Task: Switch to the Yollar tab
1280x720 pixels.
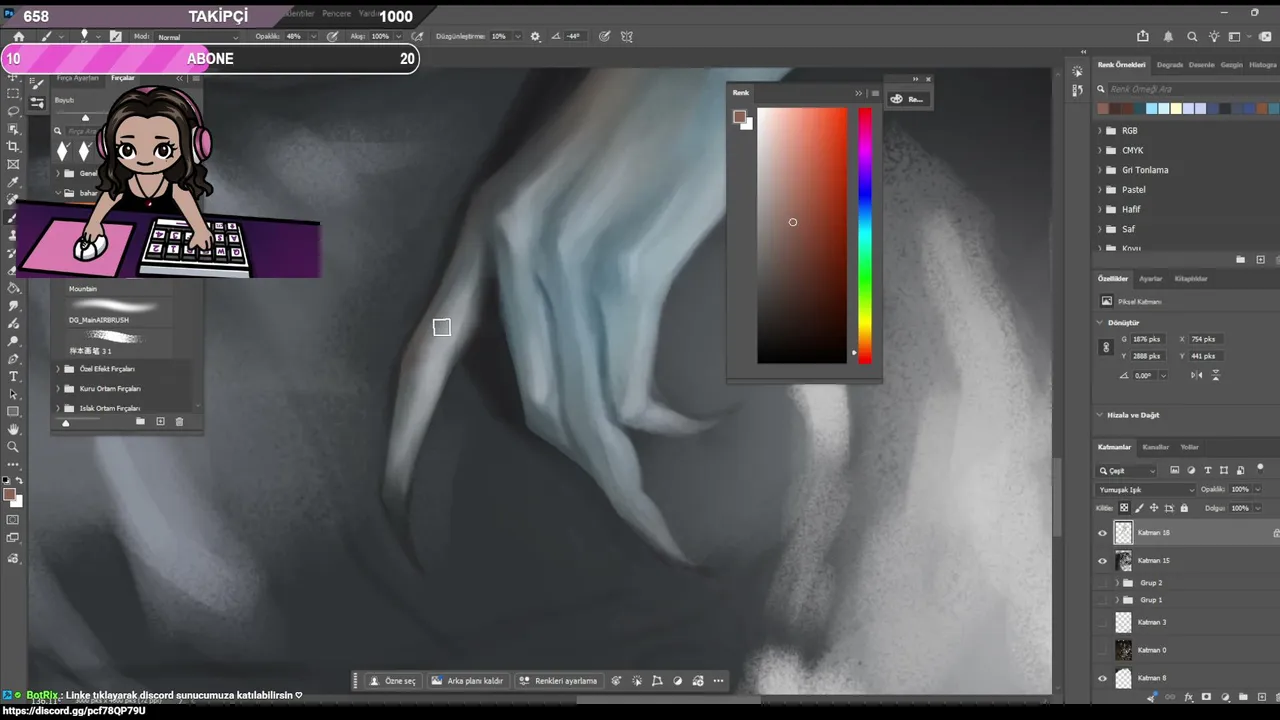Action: (1189, 447)
